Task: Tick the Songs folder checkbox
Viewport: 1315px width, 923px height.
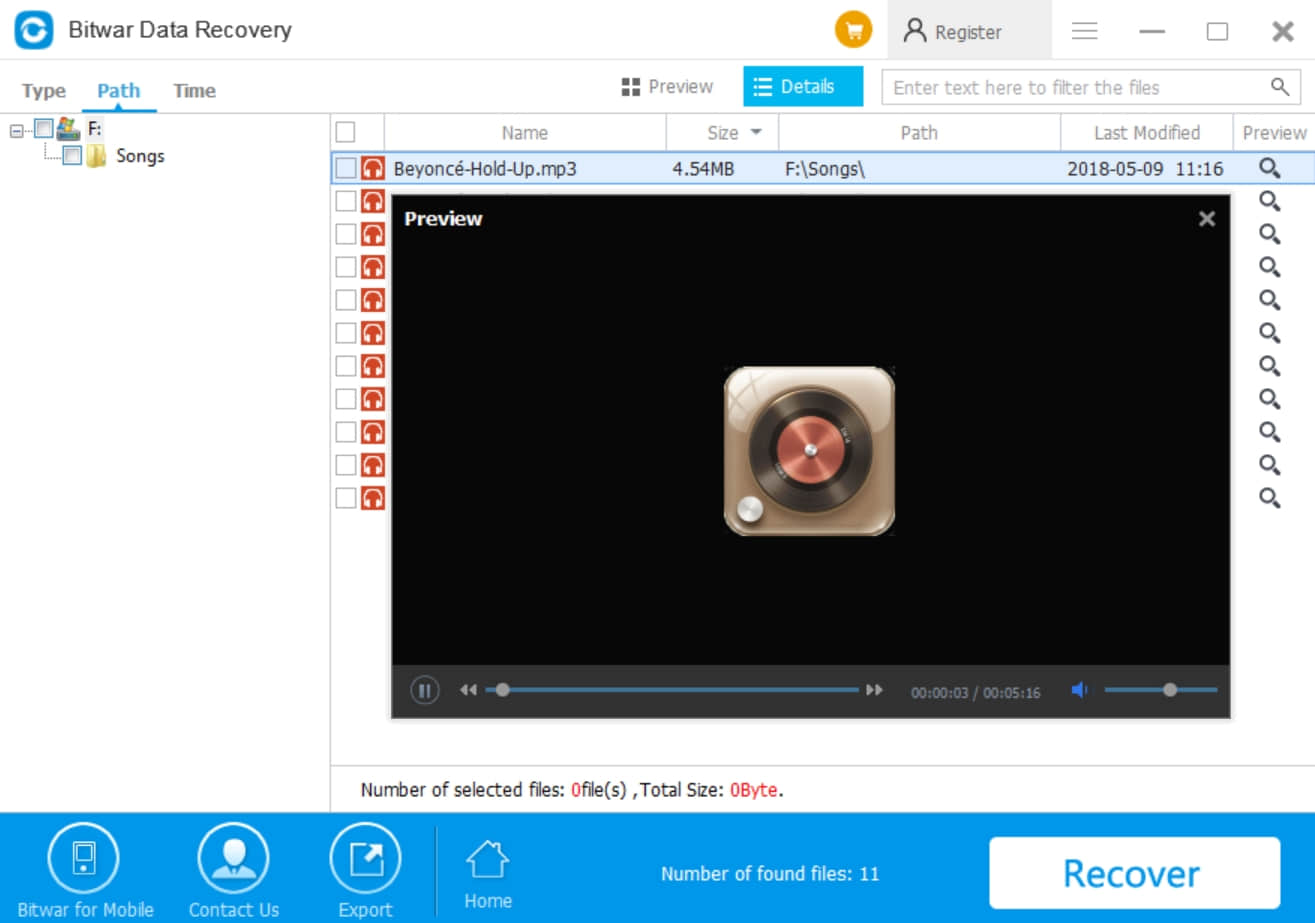Action: 72,156
